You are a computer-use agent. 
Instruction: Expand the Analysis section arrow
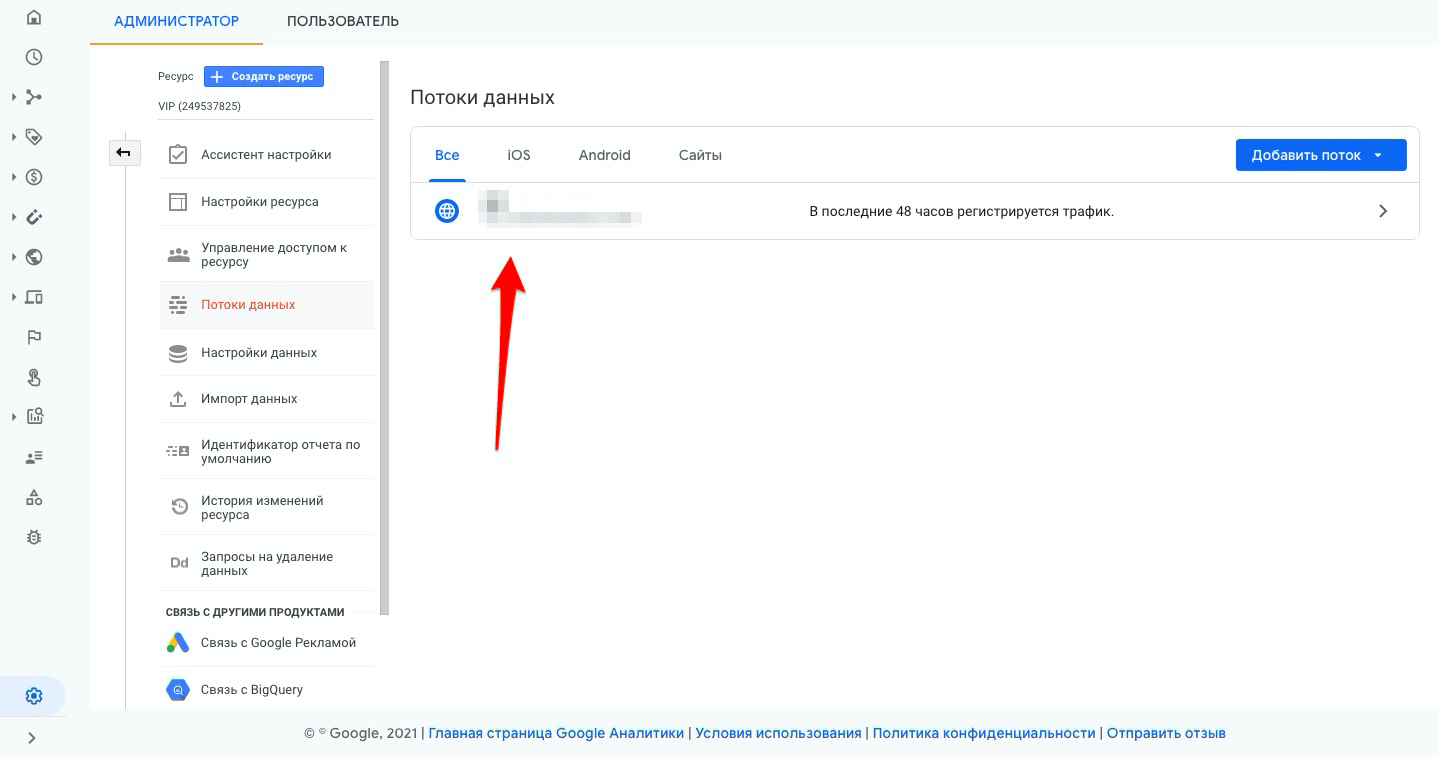coord(14,417)
